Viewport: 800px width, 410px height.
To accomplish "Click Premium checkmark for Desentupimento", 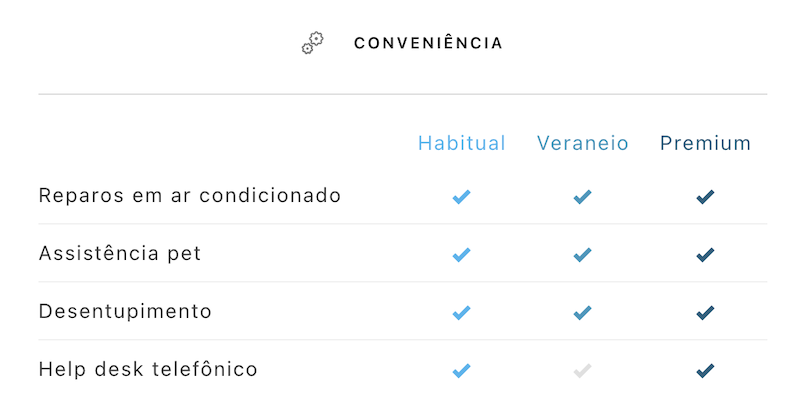I will (x=705, y=313).
